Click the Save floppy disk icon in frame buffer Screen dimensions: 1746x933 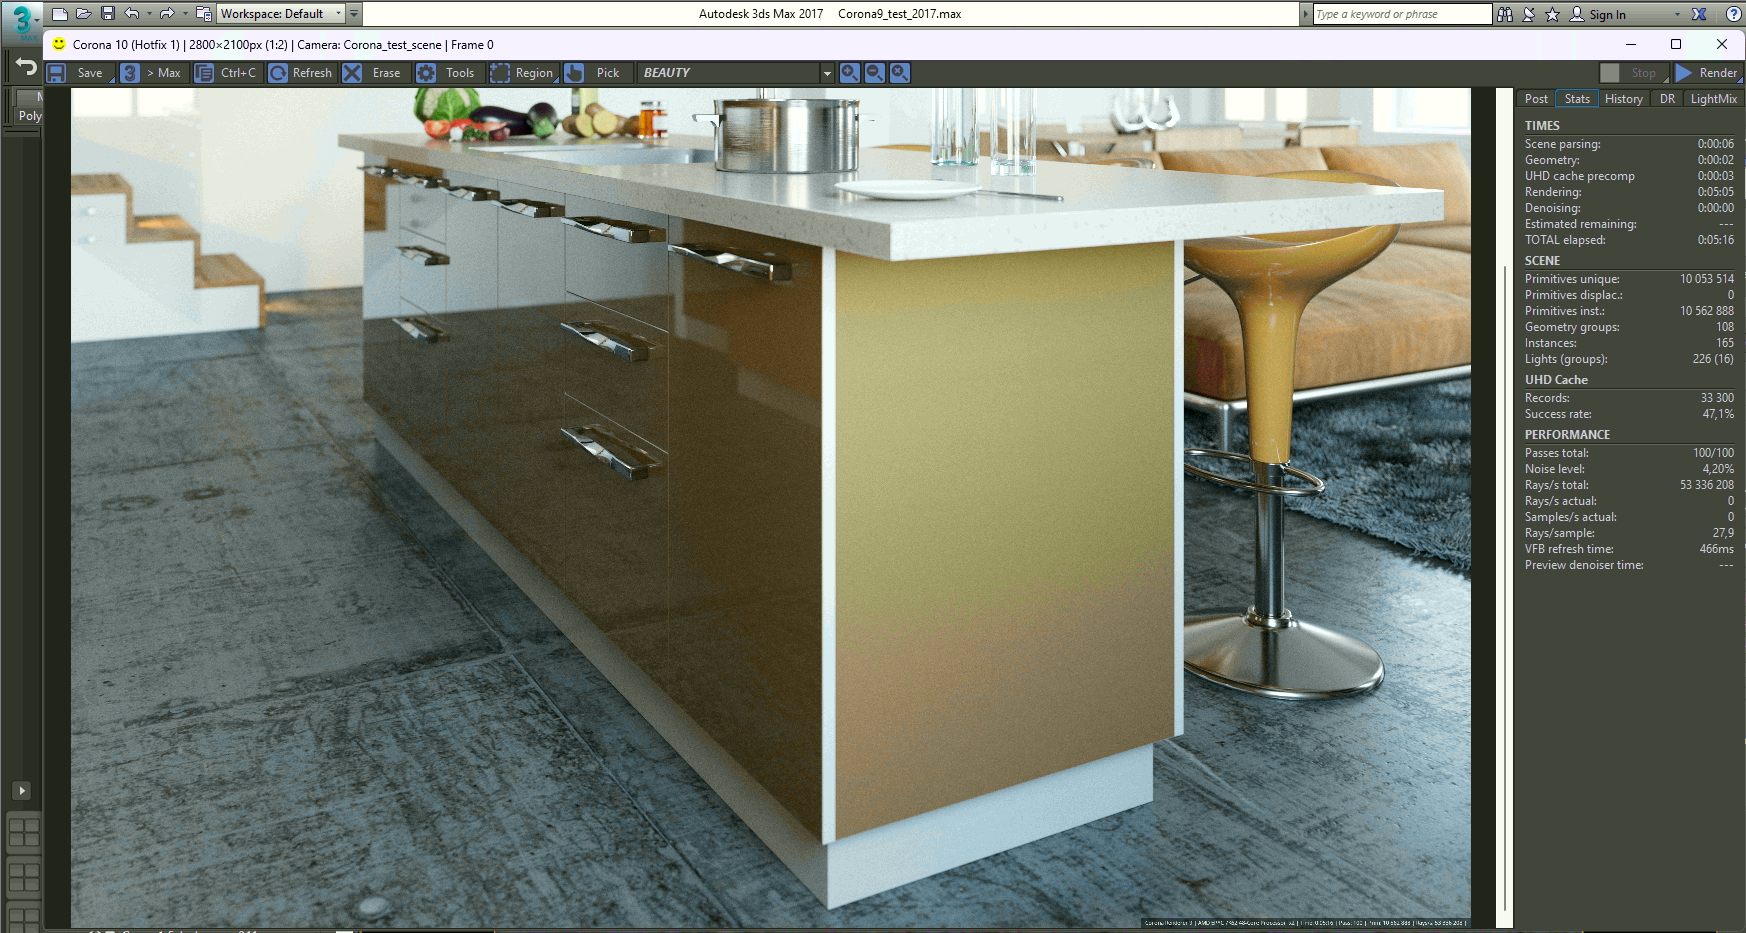point(57,73)
